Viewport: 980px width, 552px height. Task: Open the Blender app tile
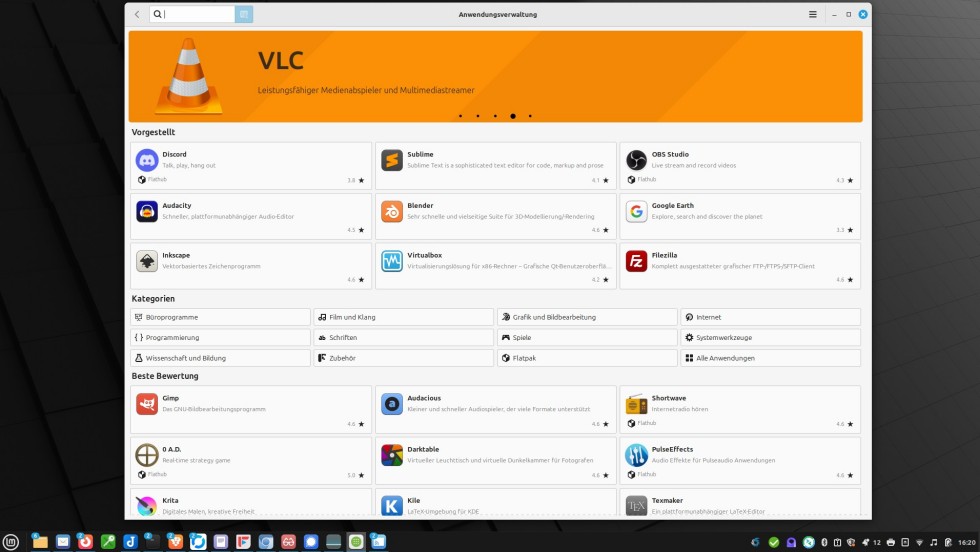495,217
